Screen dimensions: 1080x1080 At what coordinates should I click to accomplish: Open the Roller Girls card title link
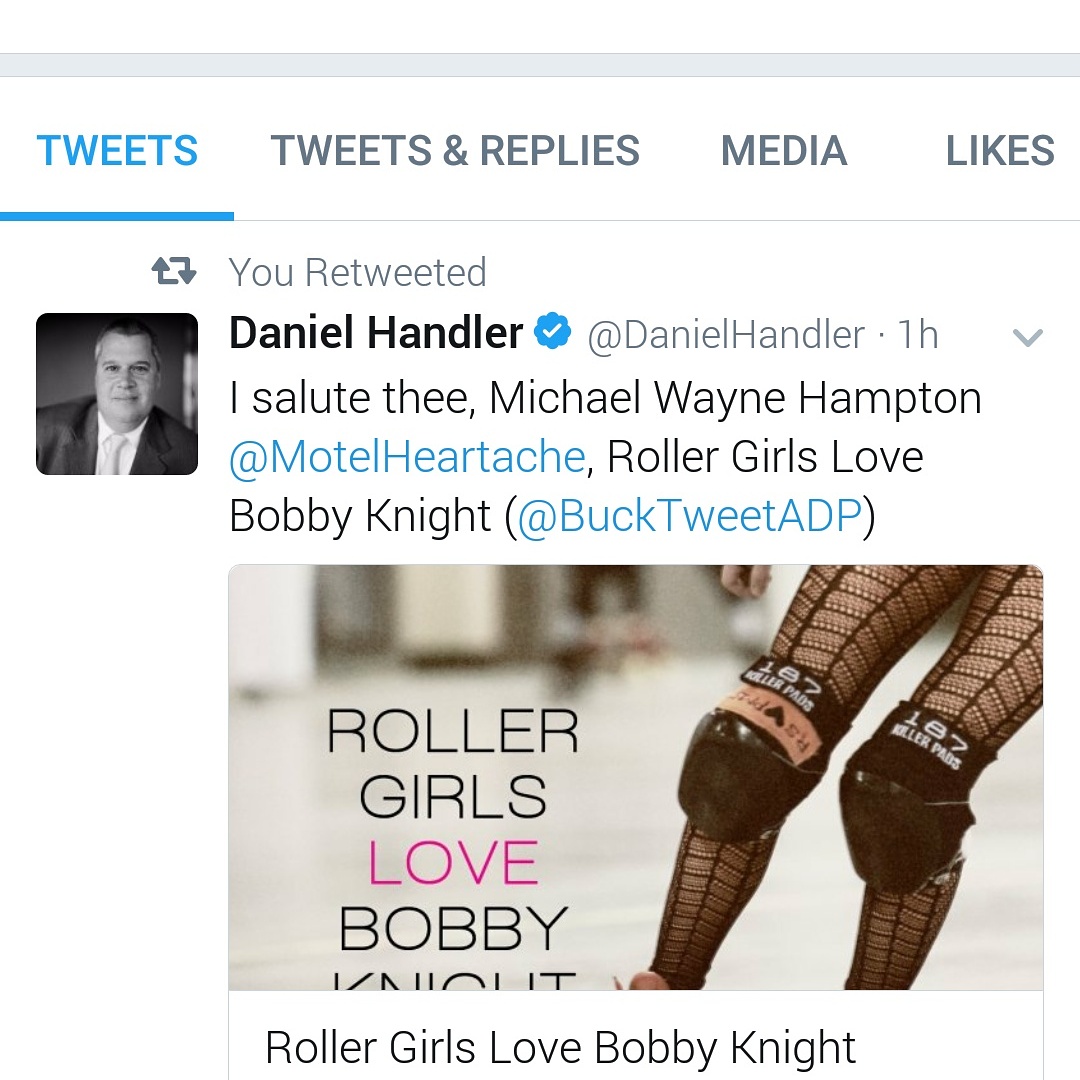[560, 1047]
